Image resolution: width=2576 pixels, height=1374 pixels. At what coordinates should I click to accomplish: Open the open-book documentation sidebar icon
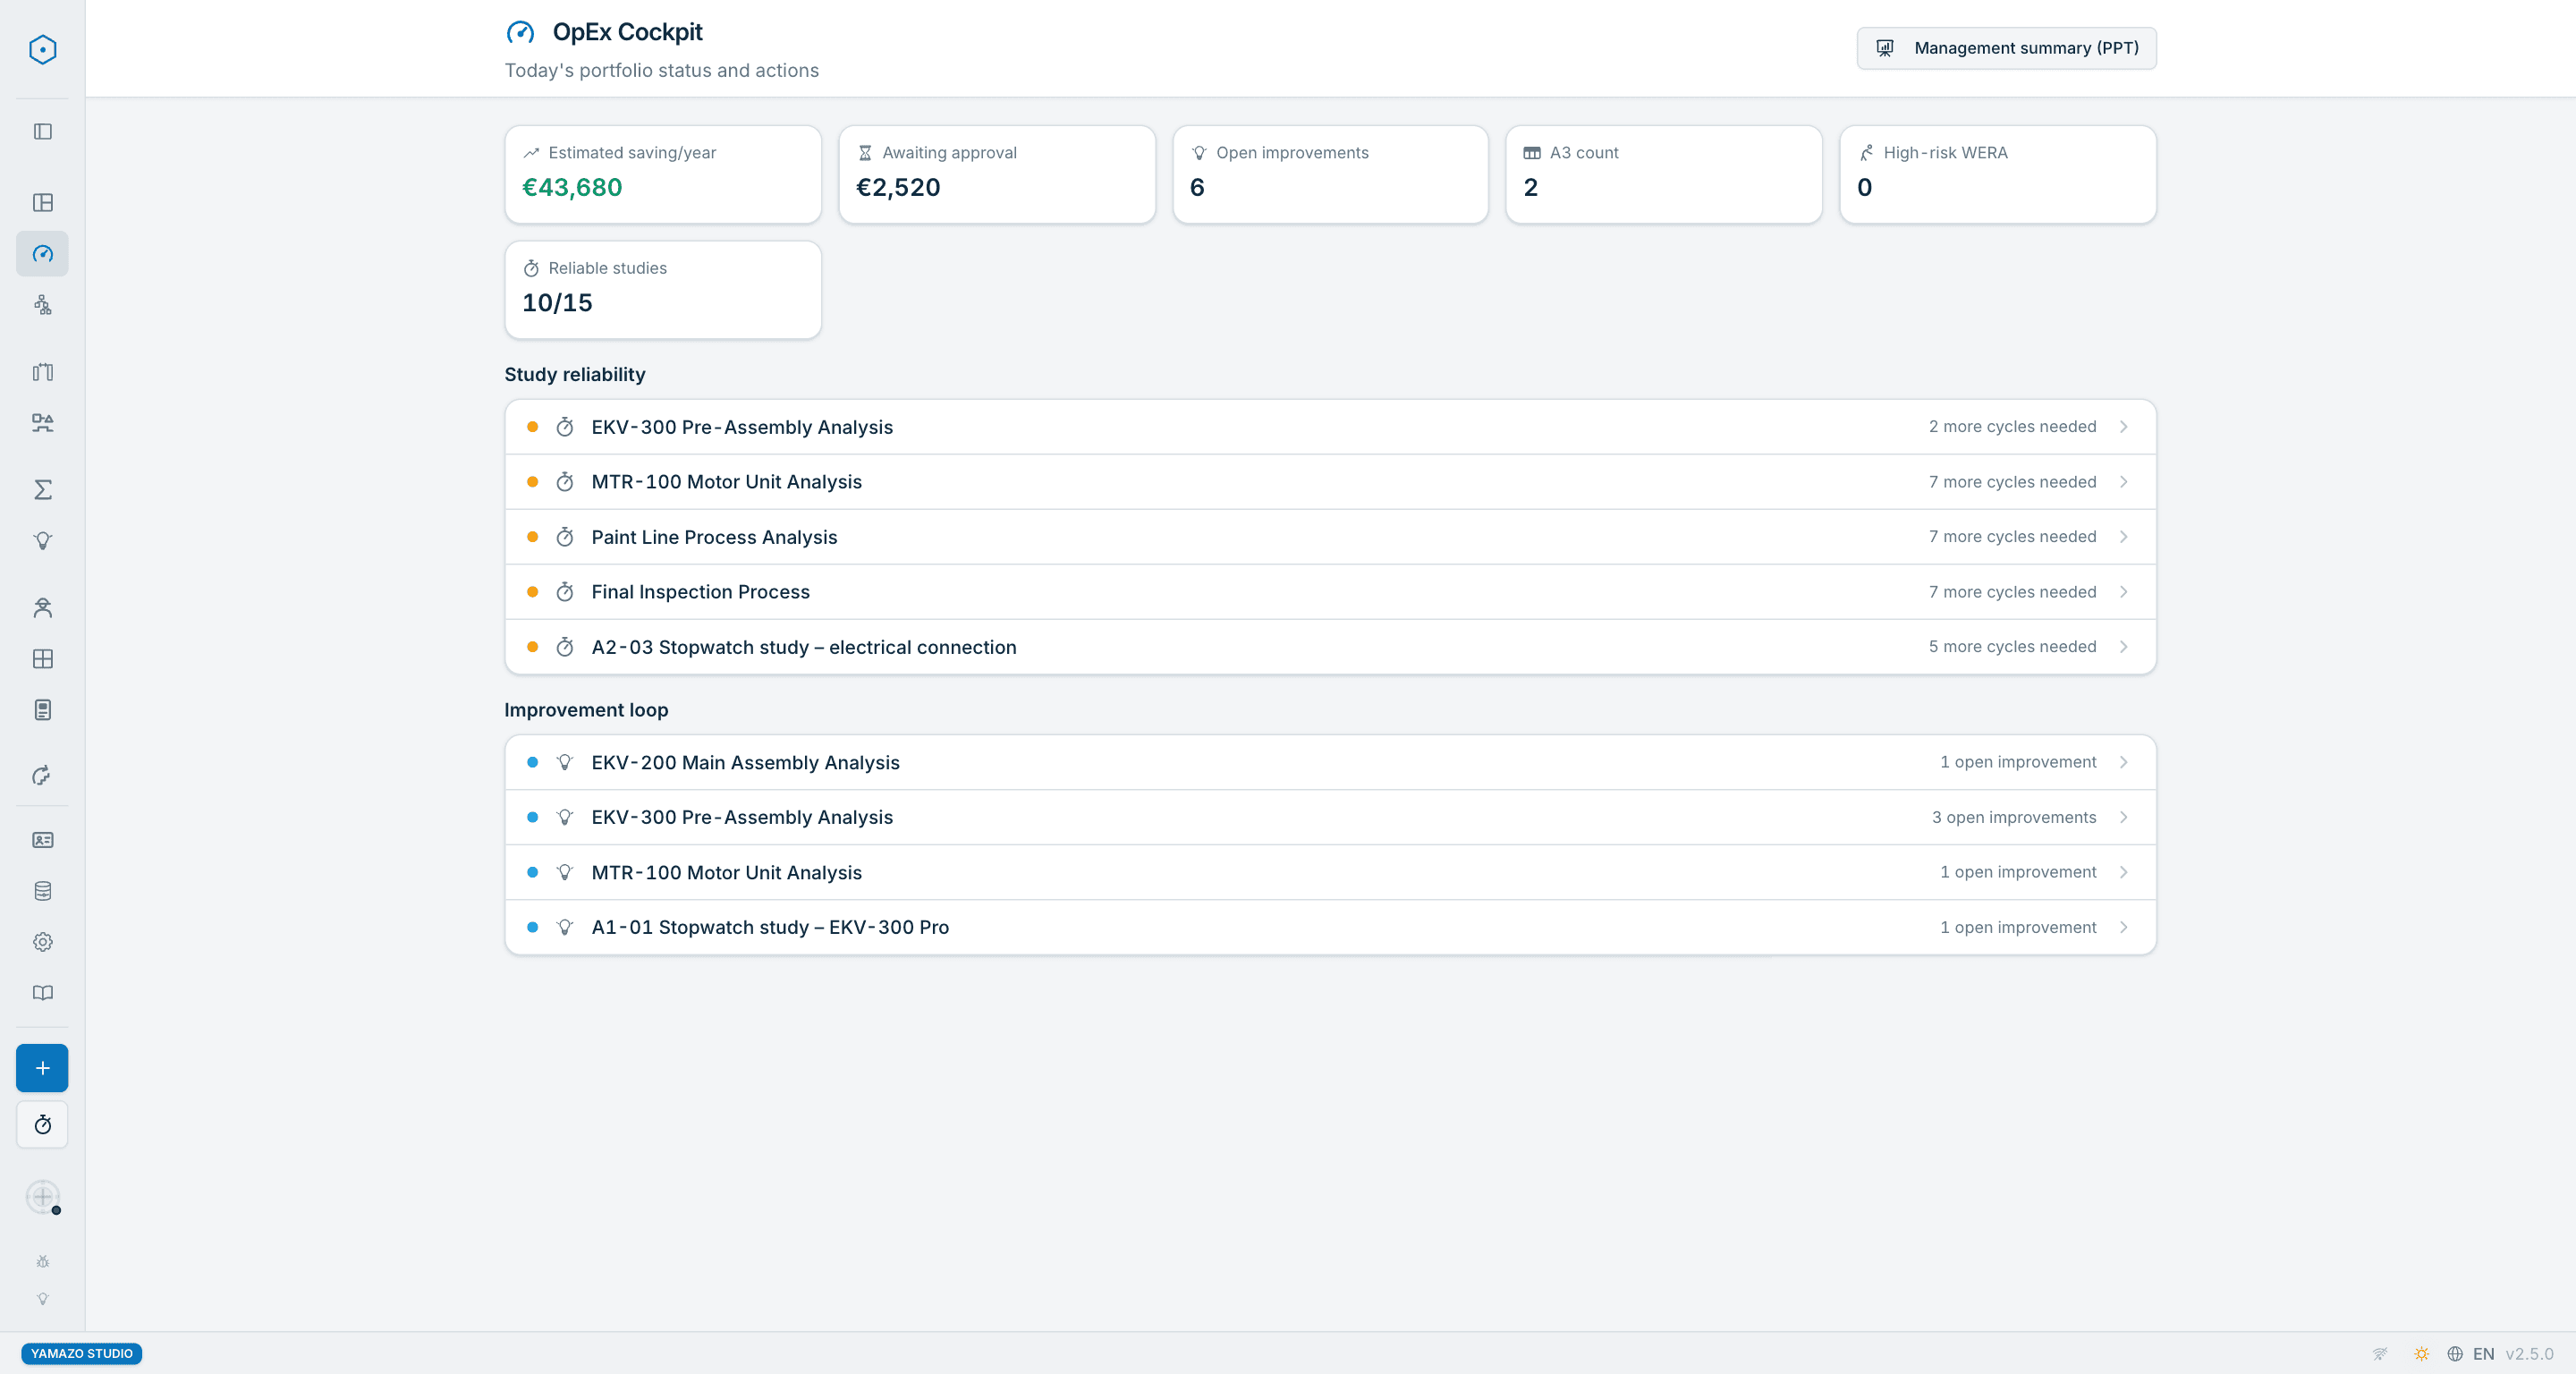tap(42, 993)
